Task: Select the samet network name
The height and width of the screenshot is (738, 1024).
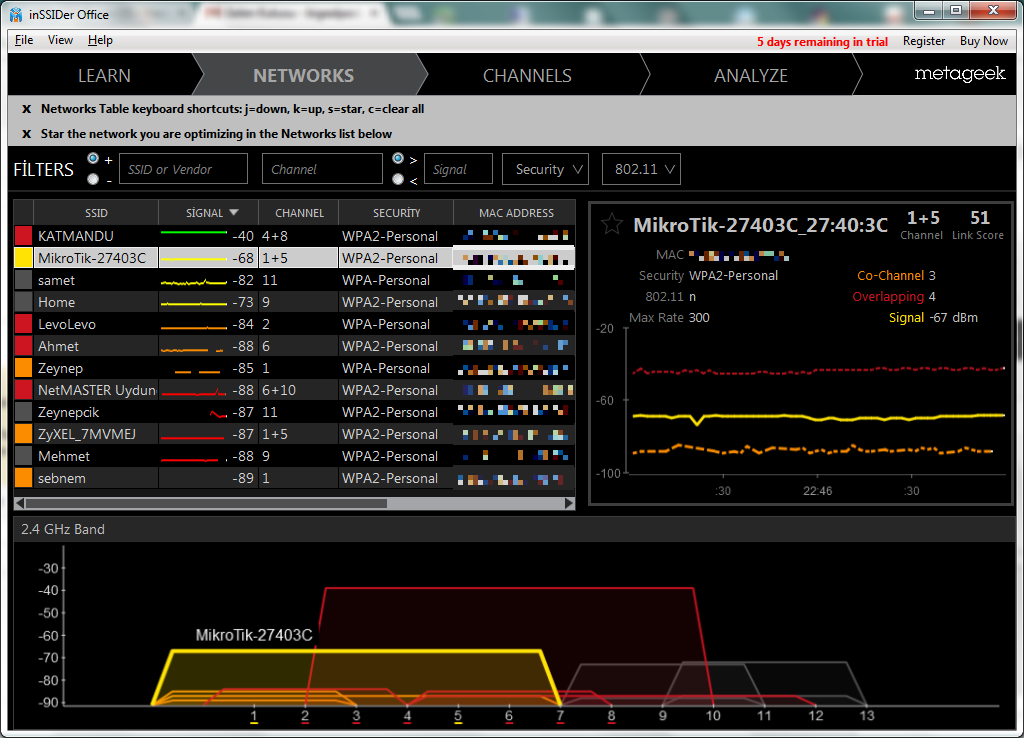Action: point(56,280)
